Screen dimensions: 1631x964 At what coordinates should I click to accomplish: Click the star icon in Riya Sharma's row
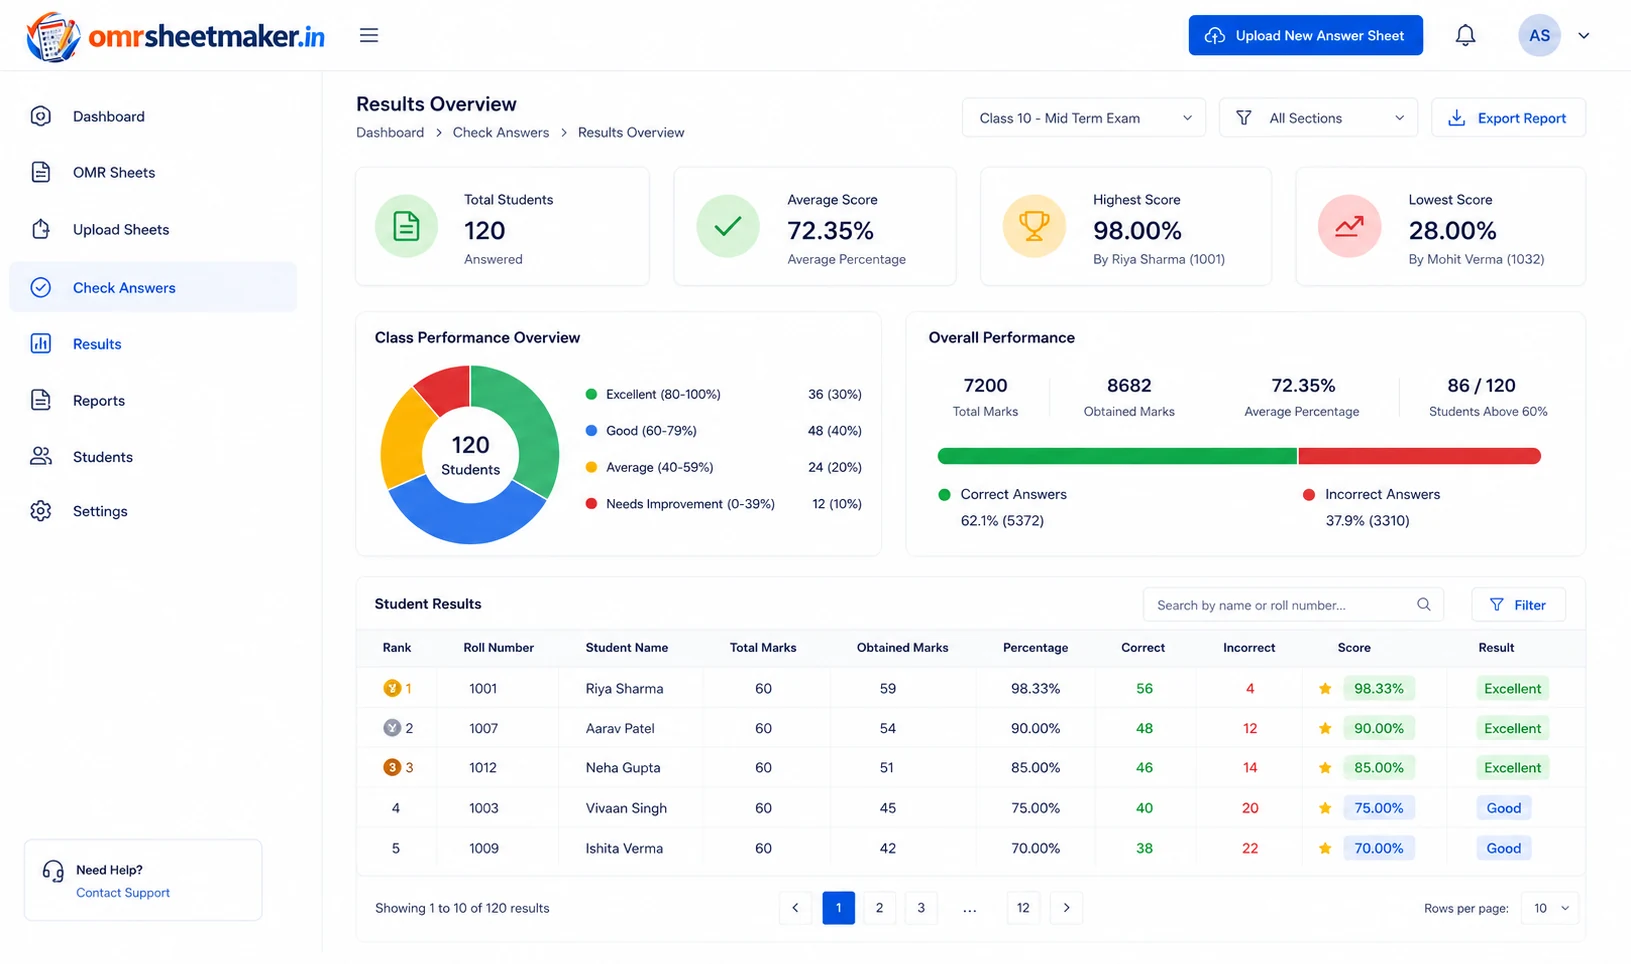point(1325,689)
